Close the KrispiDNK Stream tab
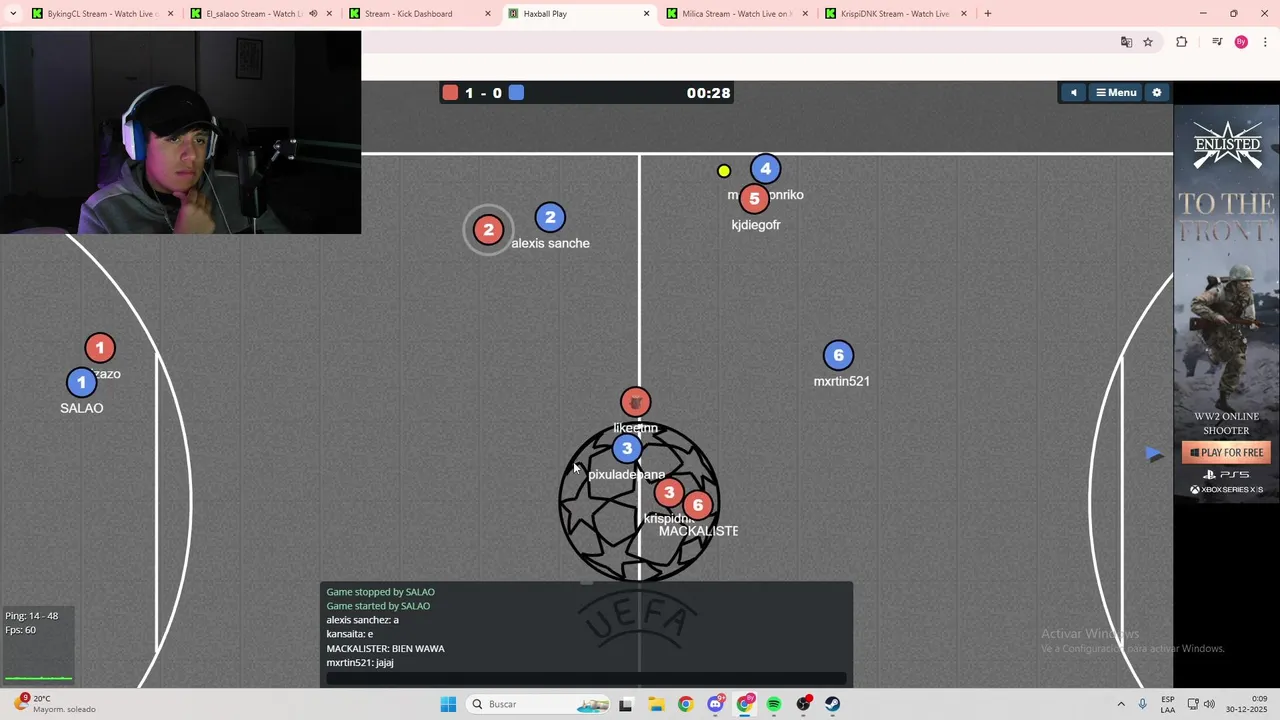1280x720 pixels. (964, 14)
